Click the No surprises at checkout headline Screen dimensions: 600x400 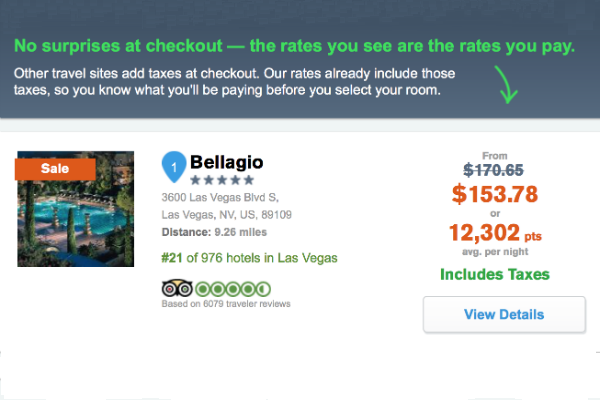pyautogui.click(x=294, y=46)
